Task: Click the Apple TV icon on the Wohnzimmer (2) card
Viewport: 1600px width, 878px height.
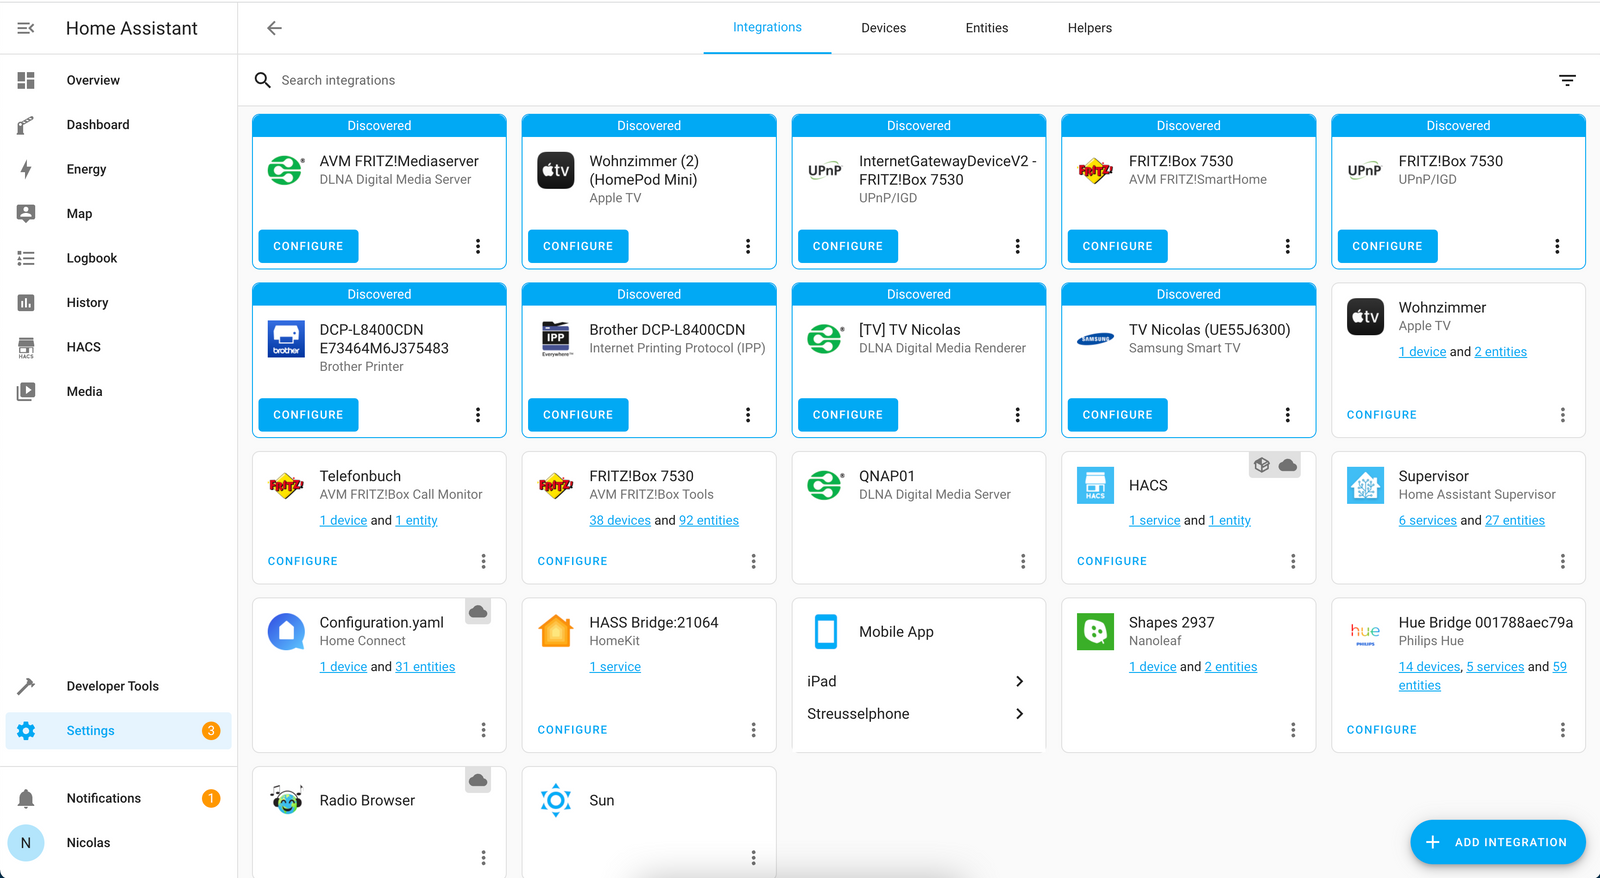Action: [x=556, y=170]
